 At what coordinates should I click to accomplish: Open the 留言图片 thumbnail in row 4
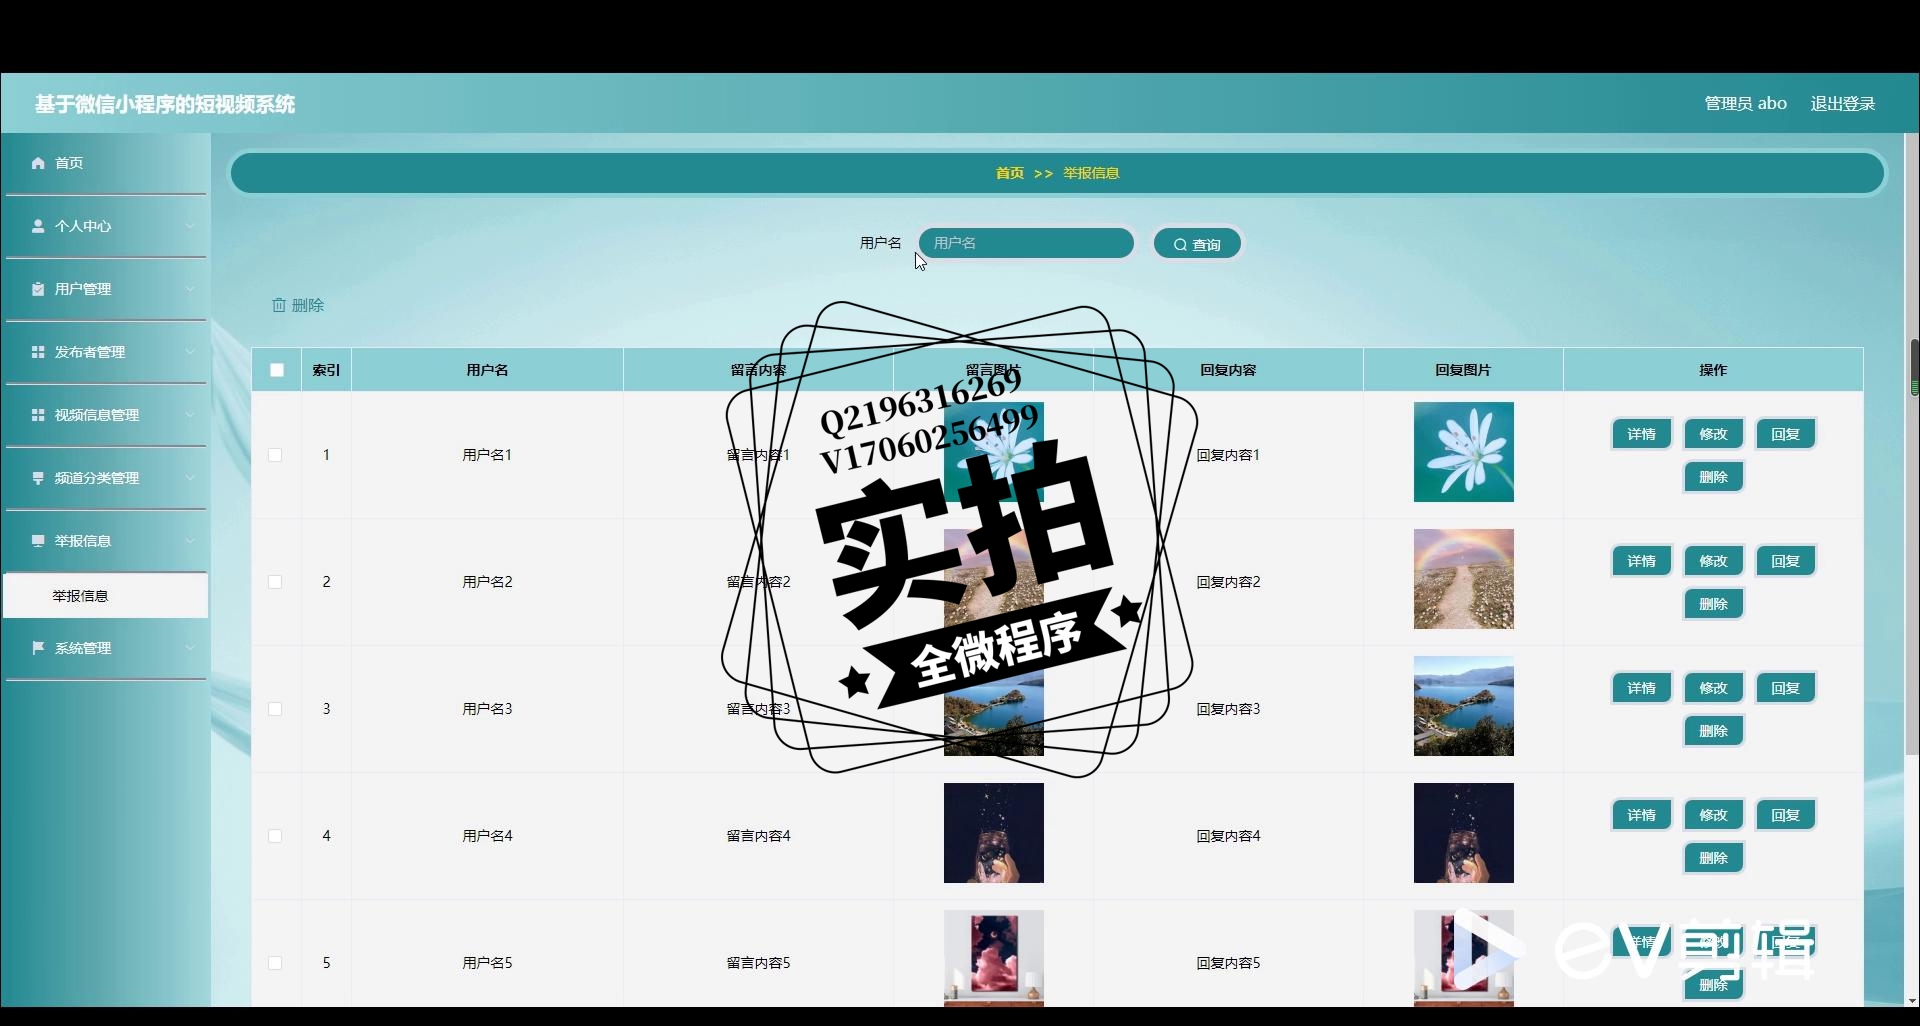tap(993, 833)
